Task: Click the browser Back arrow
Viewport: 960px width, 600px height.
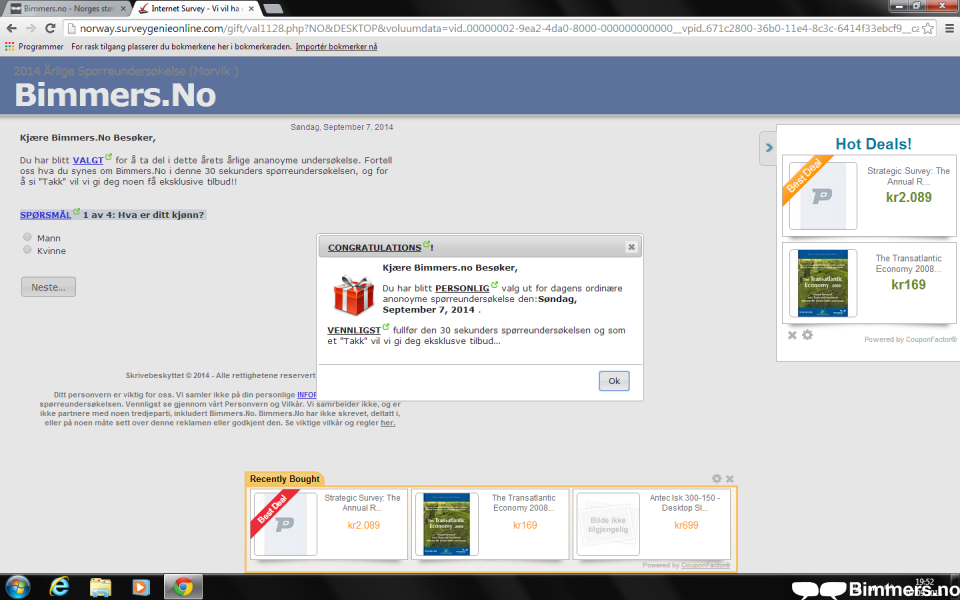Action: (11, 28)
